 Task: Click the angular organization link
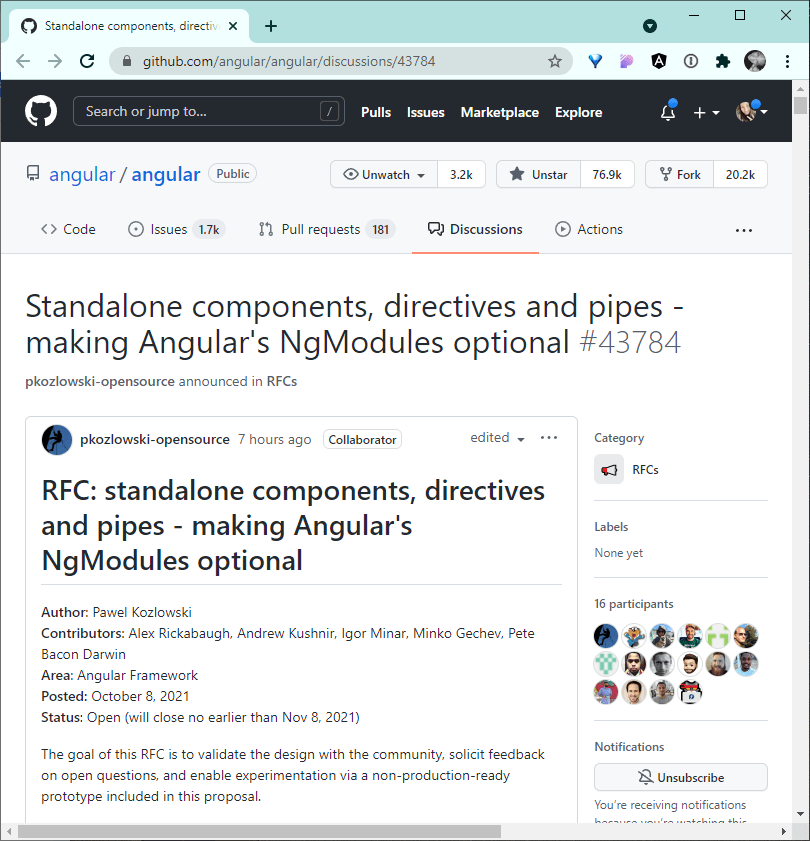(82, 174)
